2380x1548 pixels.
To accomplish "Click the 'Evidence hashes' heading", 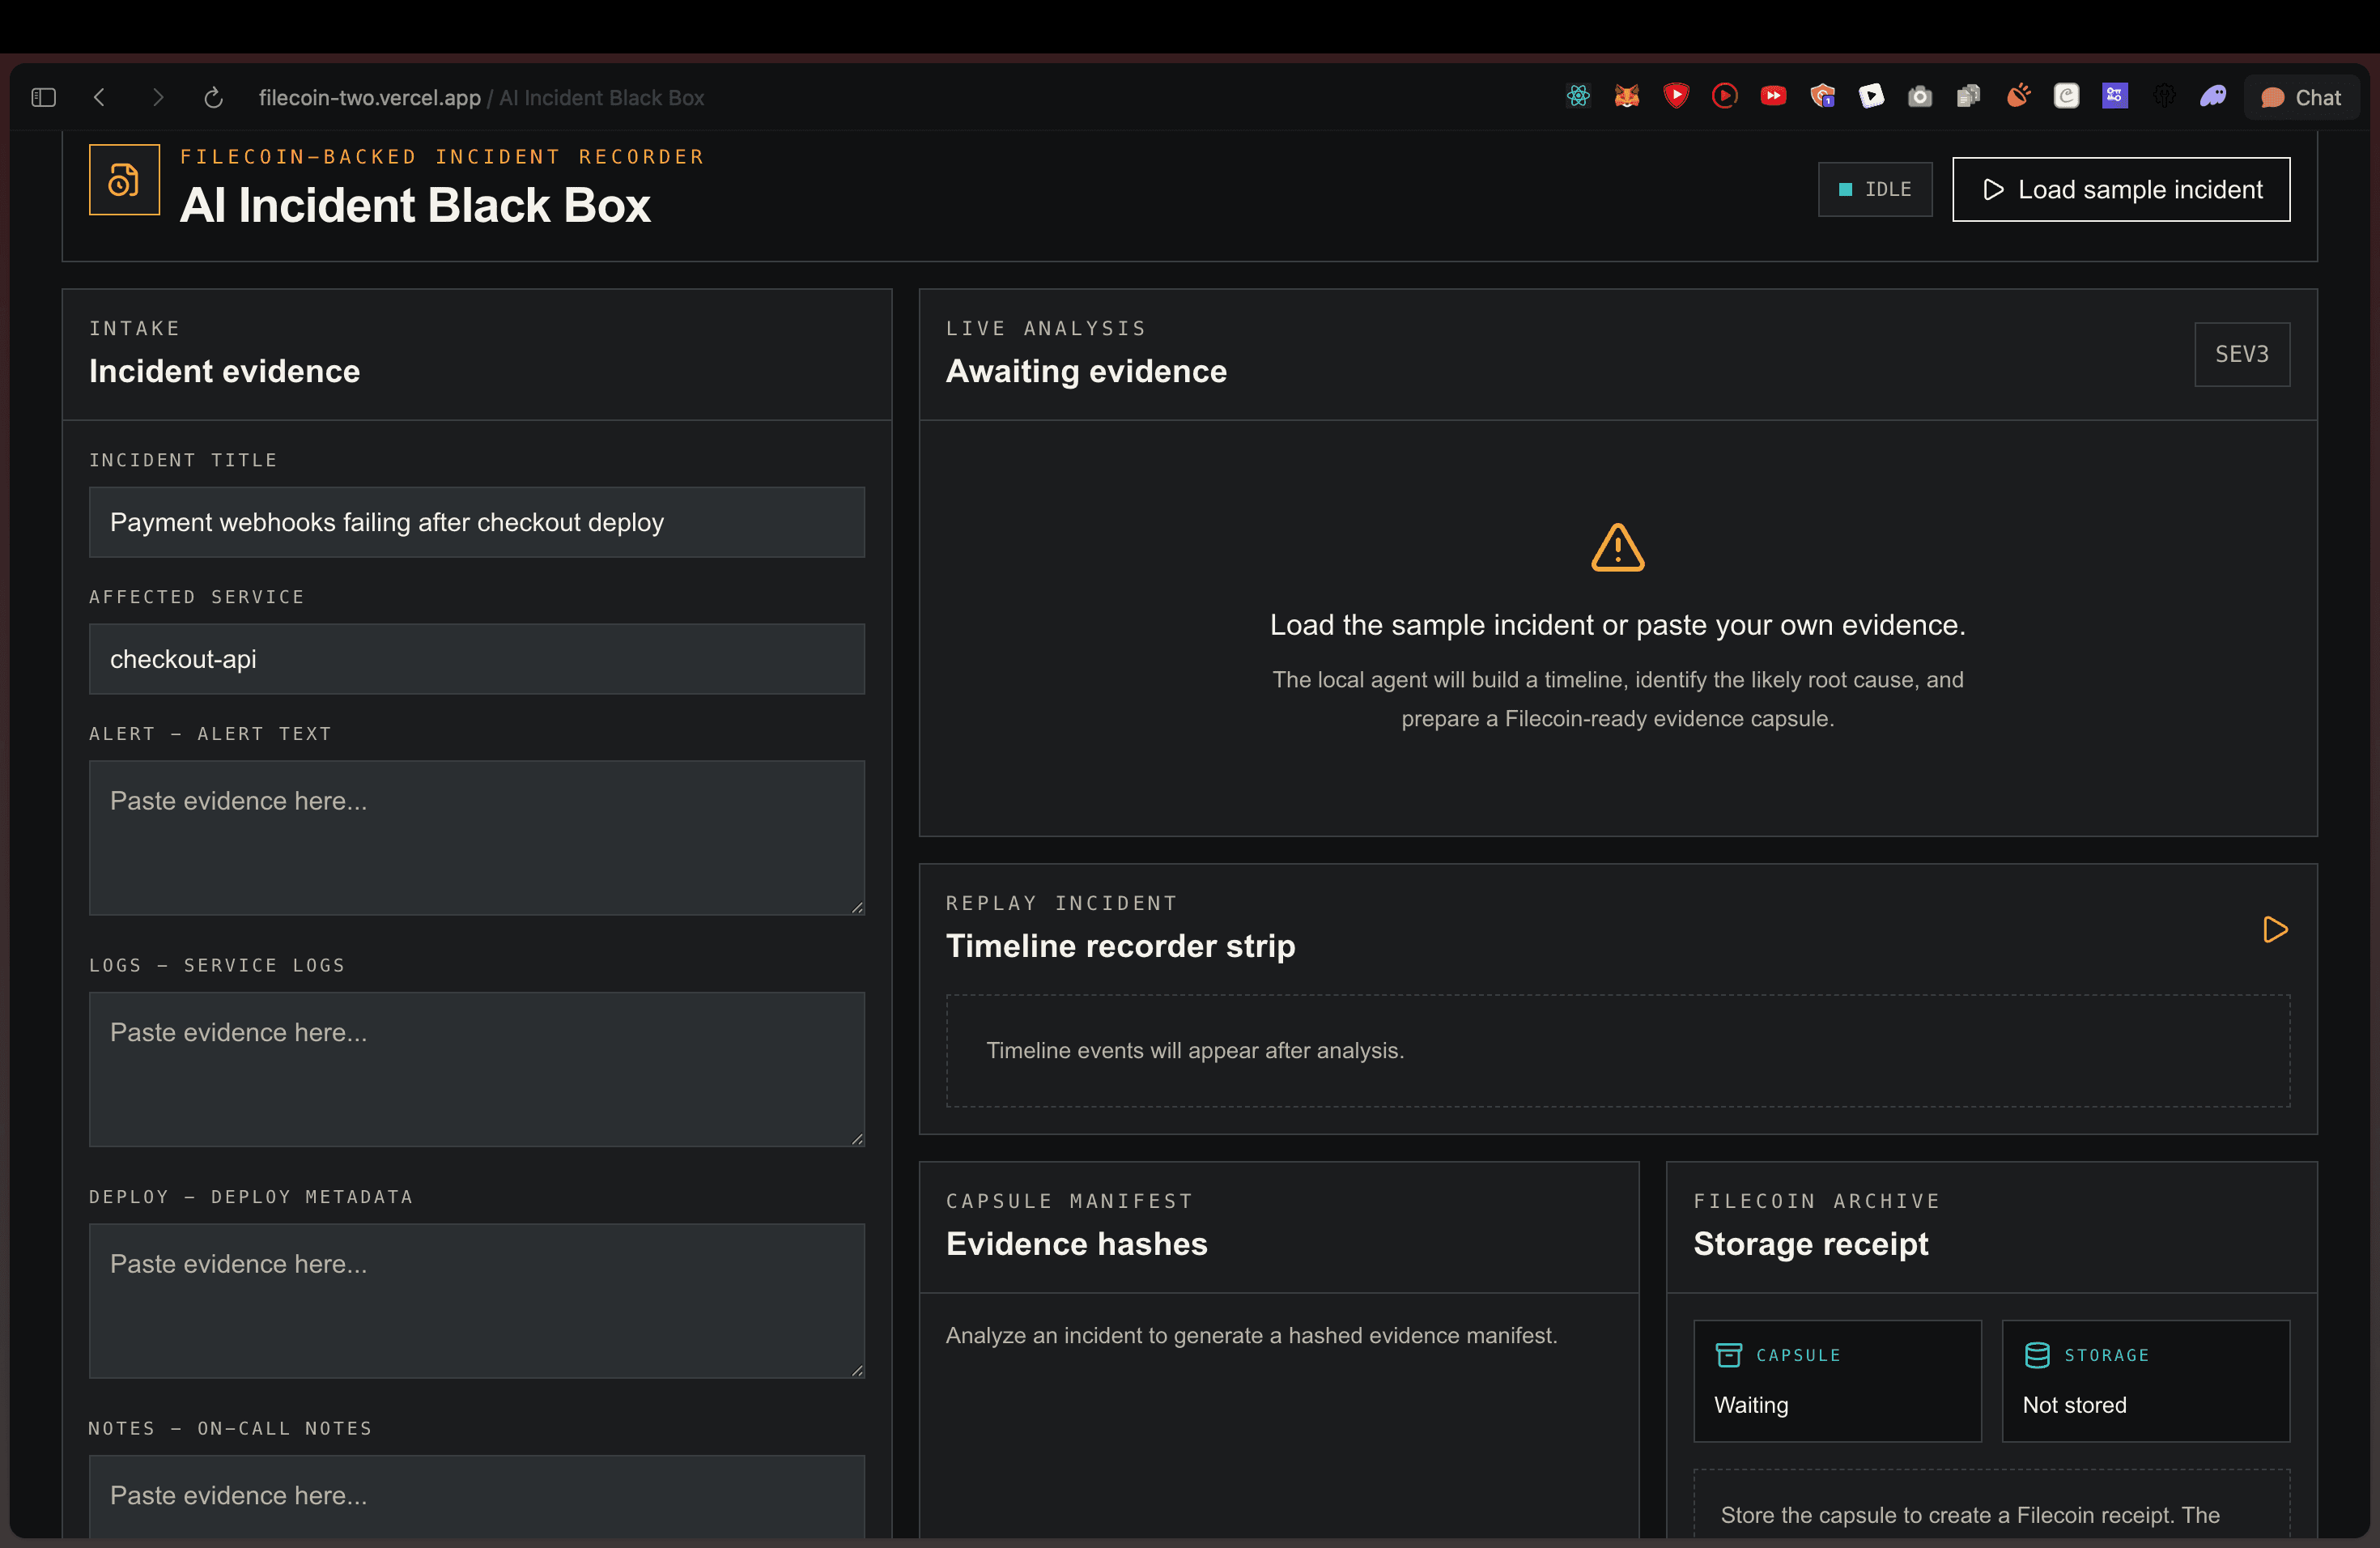I will pos(1077,1244).
